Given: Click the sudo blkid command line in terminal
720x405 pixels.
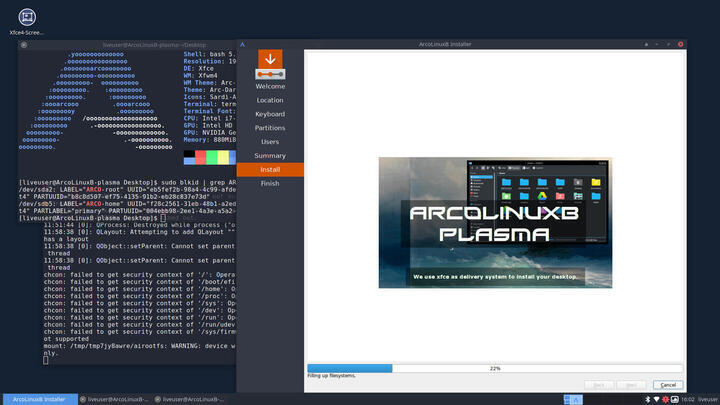Looking at the screenshot, I should coord(127,182).
